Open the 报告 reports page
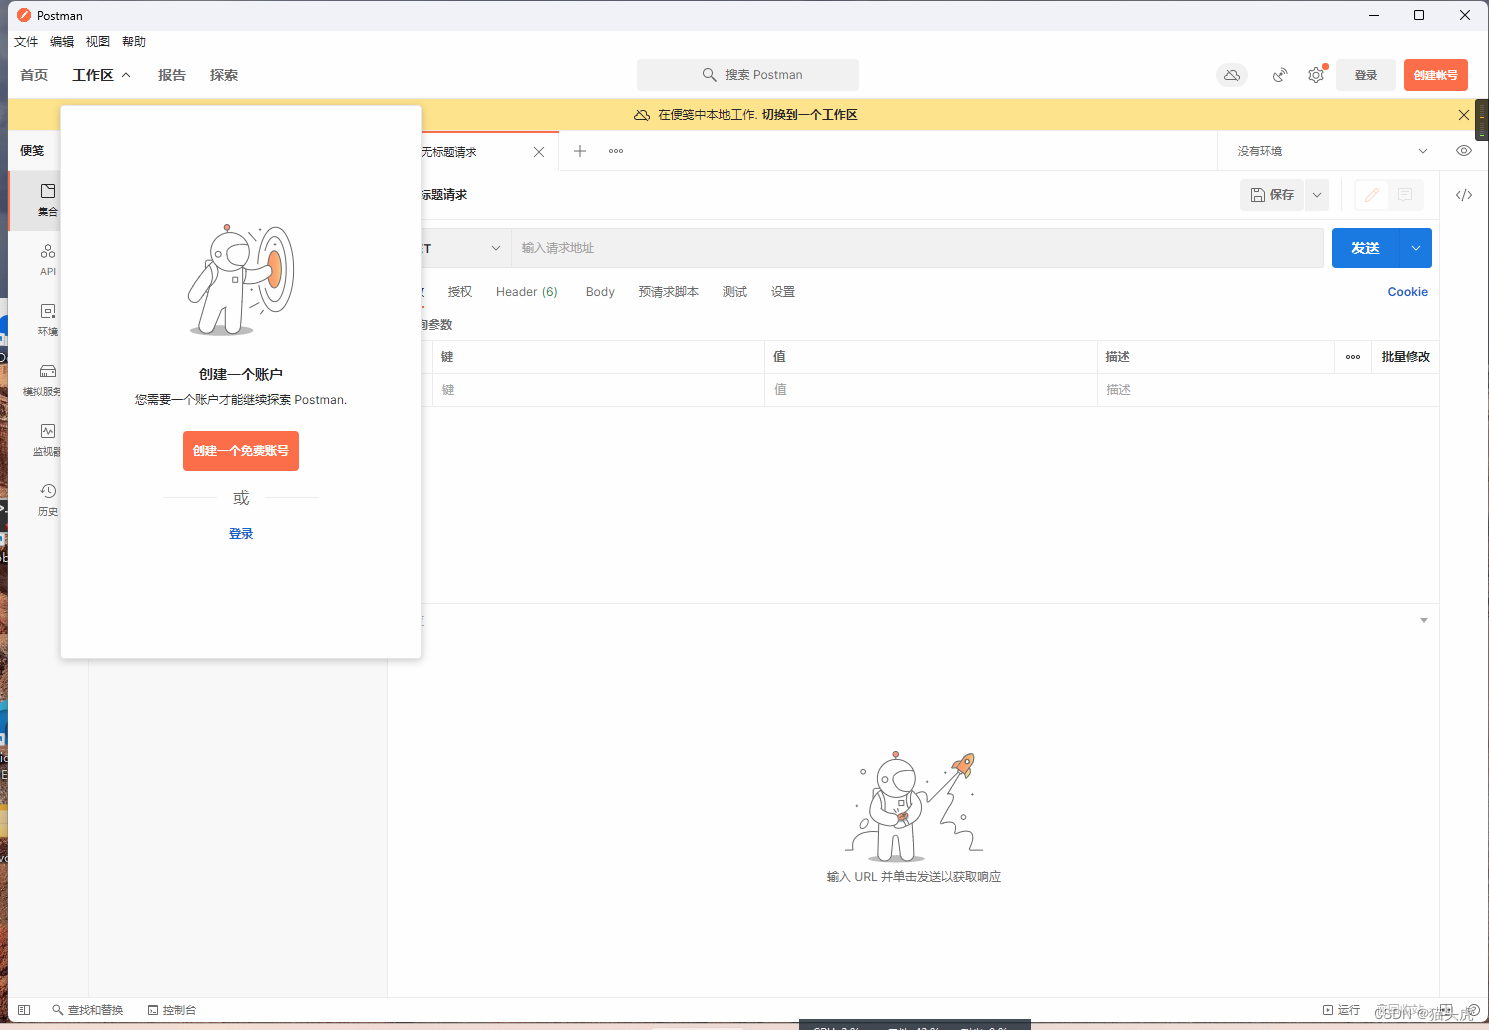 (172, 75)
